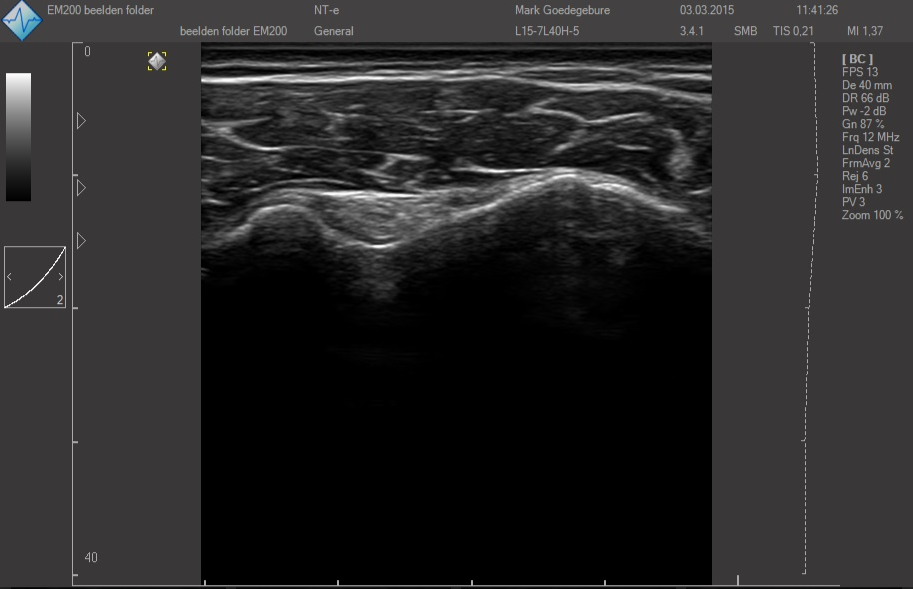Click the left arrow in the gamma curve box
This screenshot has width=913, height=589.
9,277
